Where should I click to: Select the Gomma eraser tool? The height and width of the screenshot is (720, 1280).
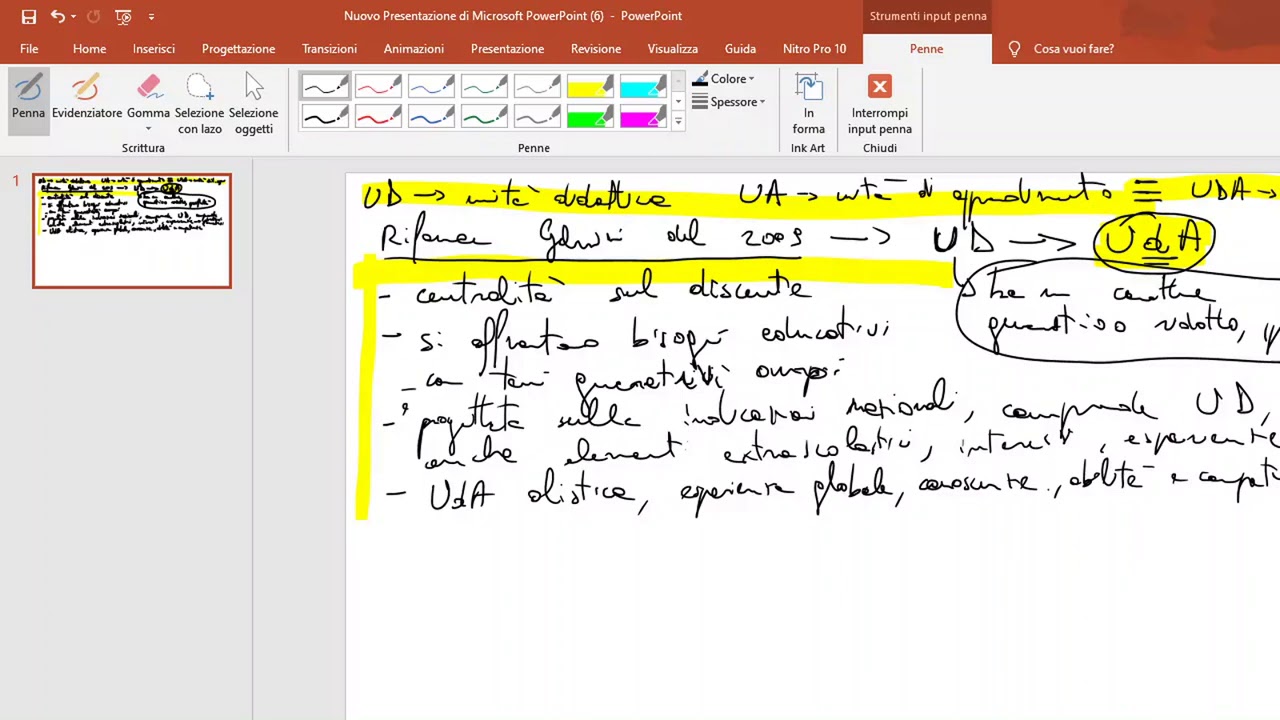[x=148, y=95]
